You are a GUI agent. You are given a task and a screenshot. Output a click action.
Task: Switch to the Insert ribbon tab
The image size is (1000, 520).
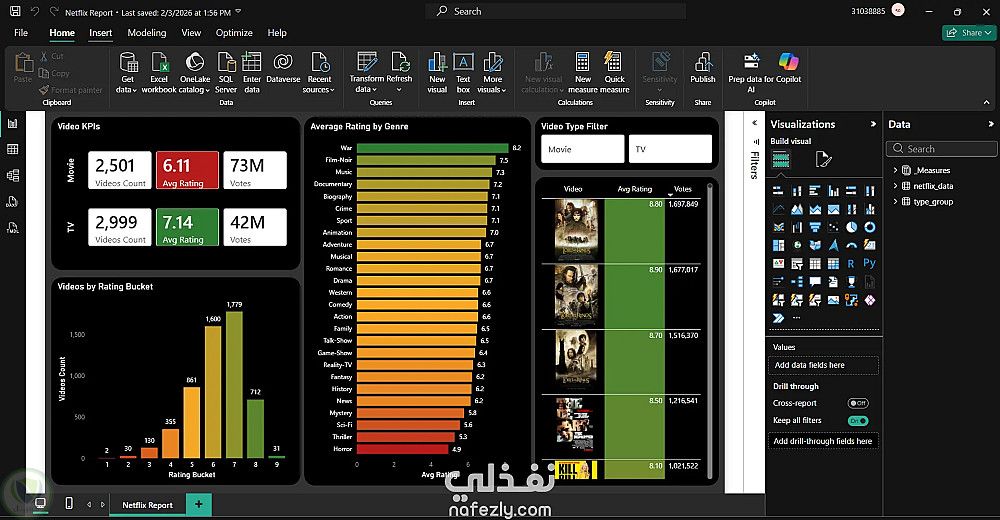pos(100,33)
